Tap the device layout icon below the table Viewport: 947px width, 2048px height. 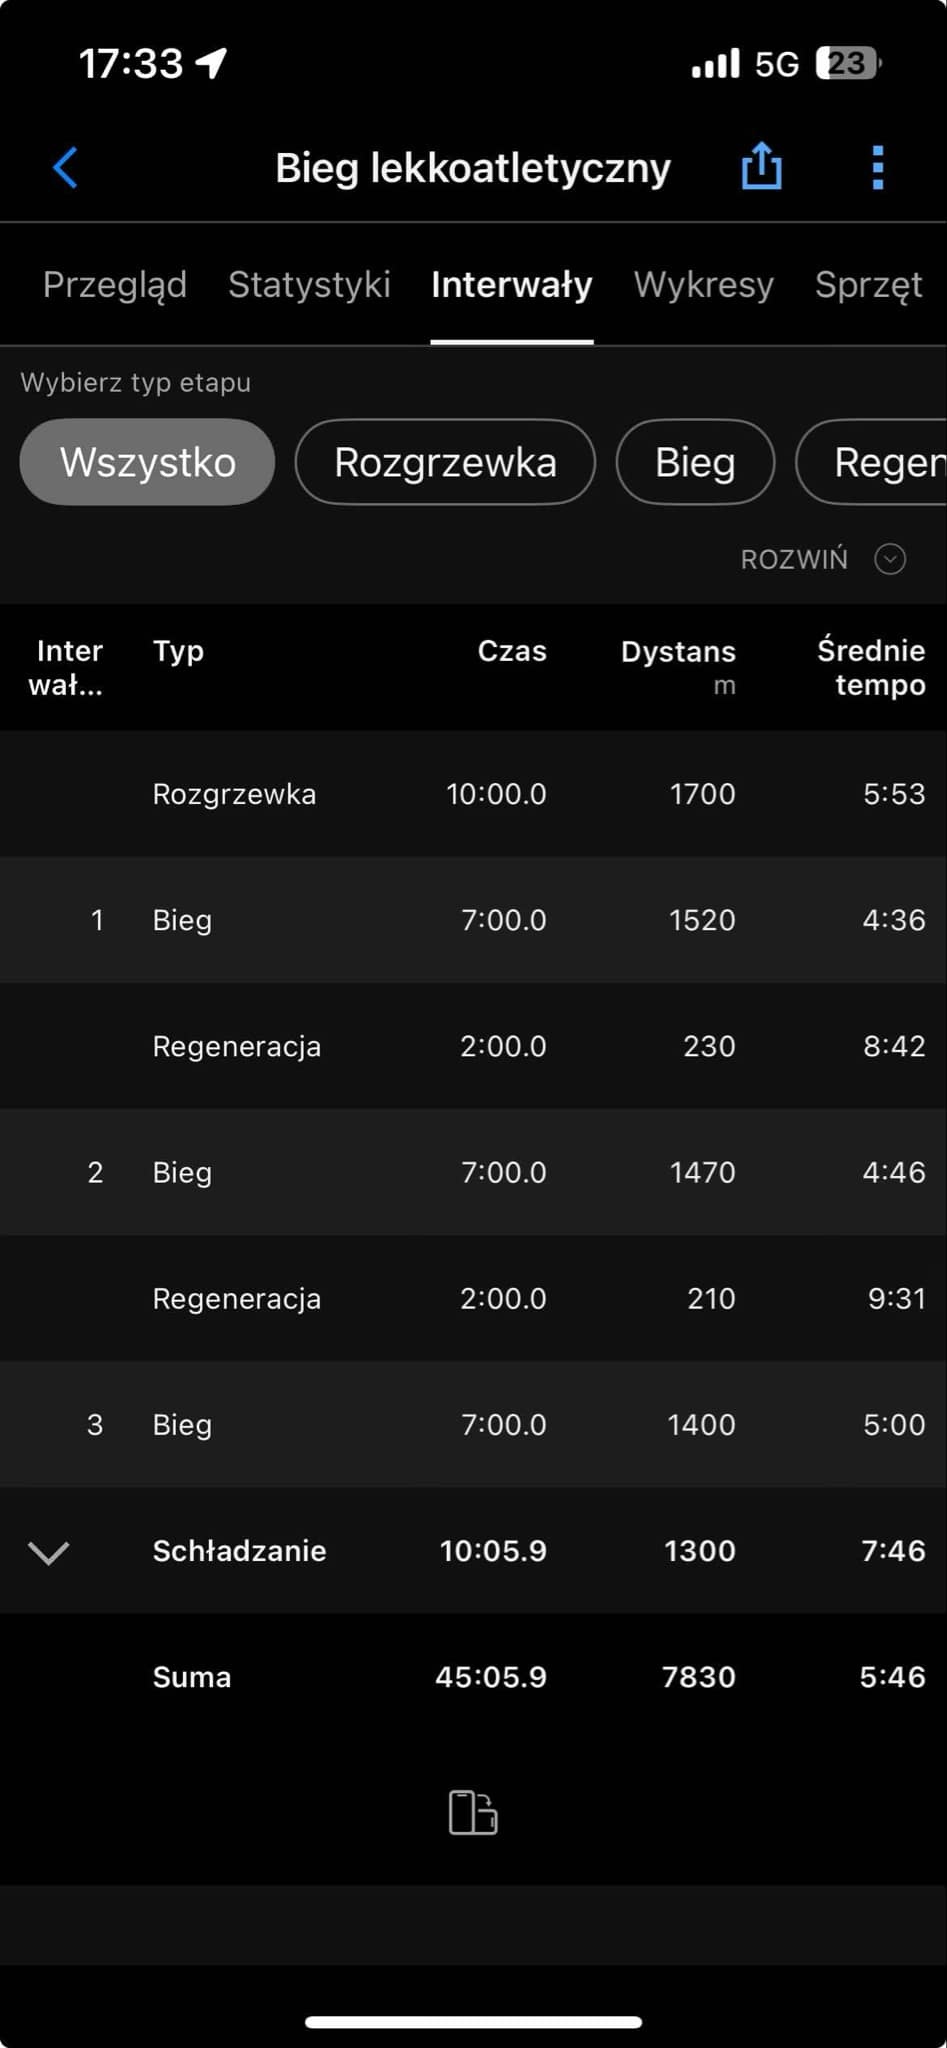click(x=473, y=1811)
